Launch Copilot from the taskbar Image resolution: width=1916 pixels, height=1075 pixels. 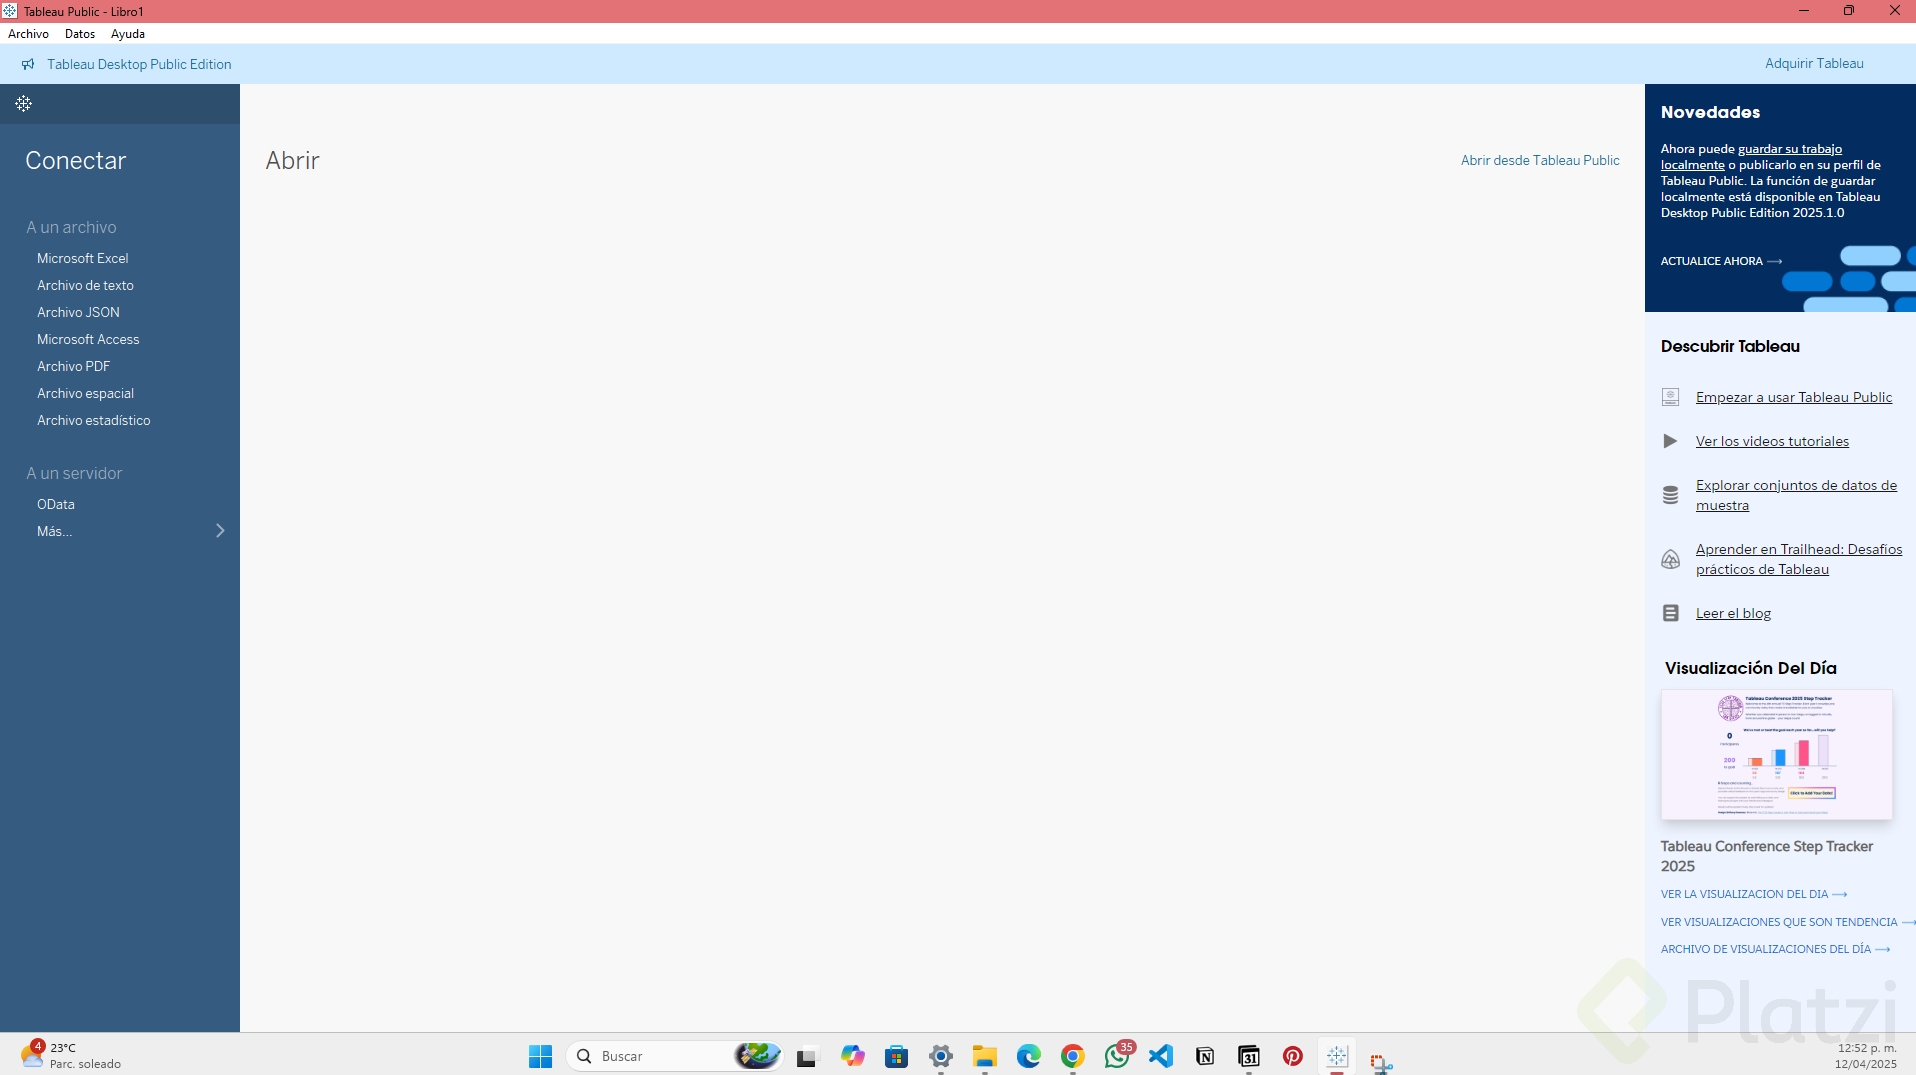[x=852, y=1056]
